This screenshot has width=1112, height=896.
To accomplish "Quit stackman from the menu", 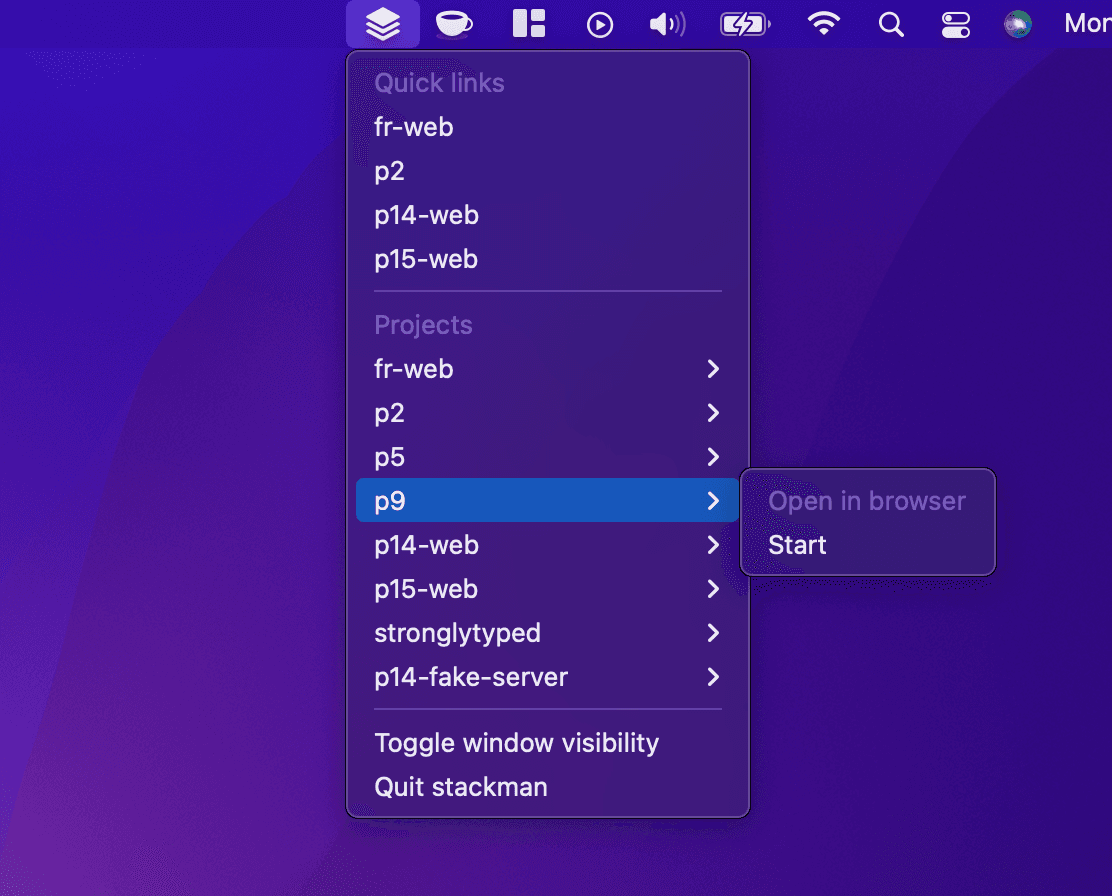I will [x=460, y=787].
